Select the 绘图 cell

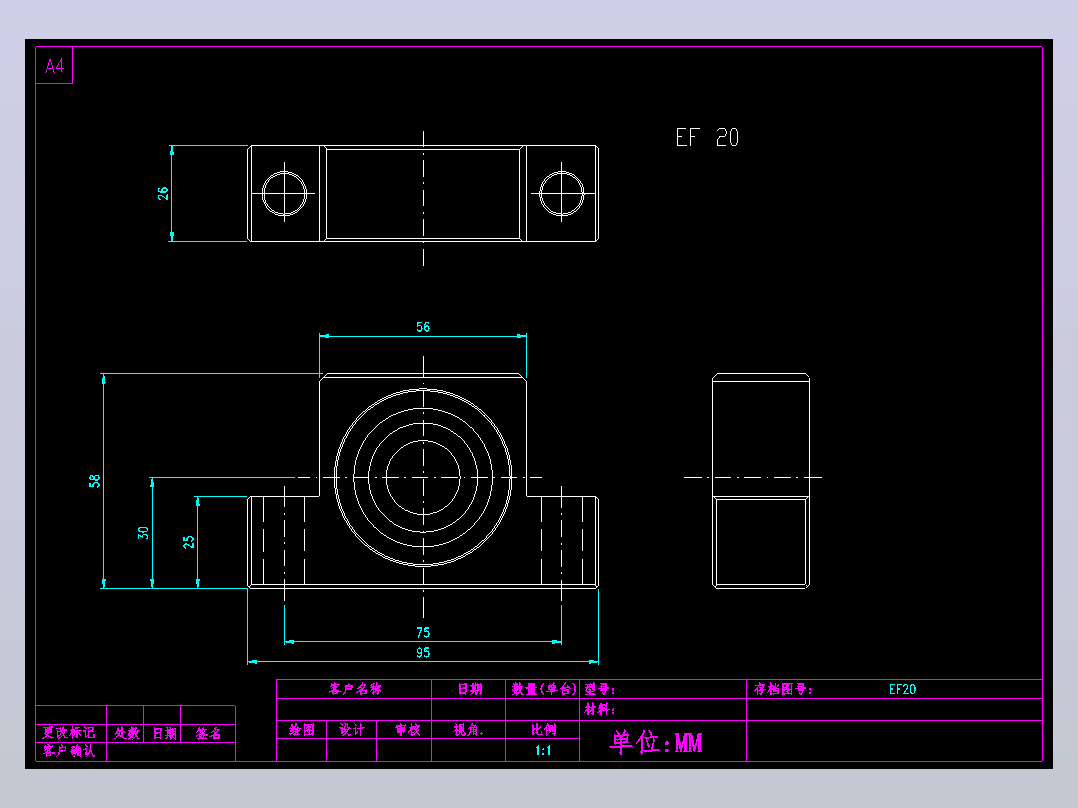pos(302,730)
